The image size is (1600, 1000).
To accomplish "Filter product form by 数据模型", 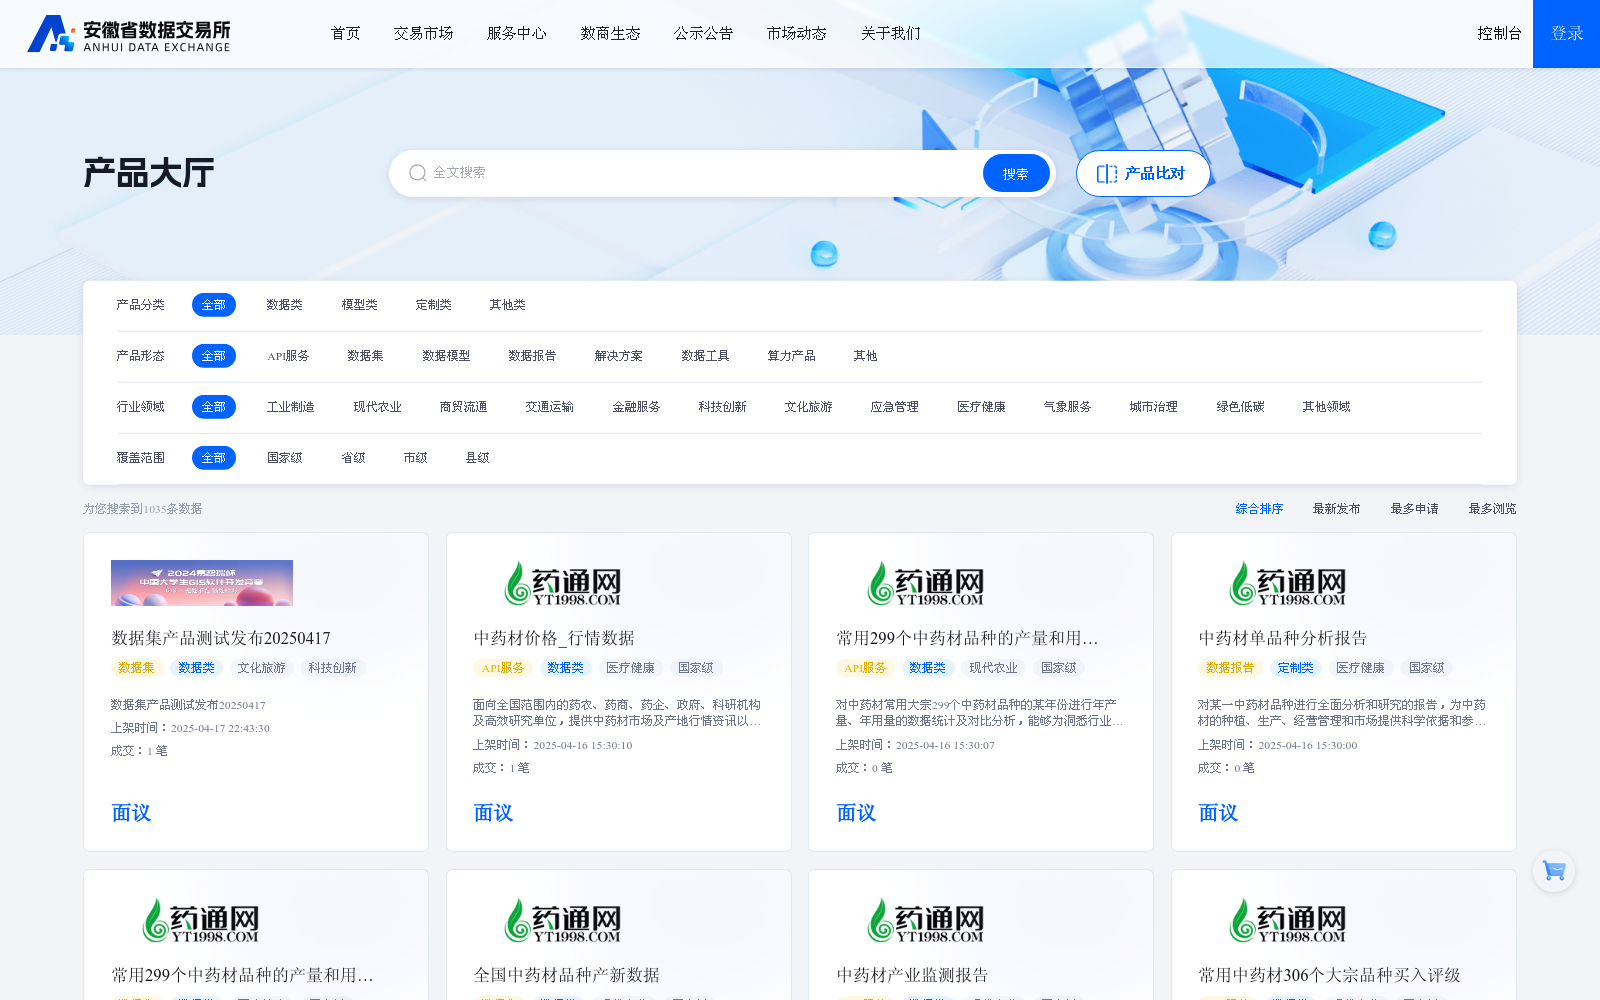I will tap(446, 356).
